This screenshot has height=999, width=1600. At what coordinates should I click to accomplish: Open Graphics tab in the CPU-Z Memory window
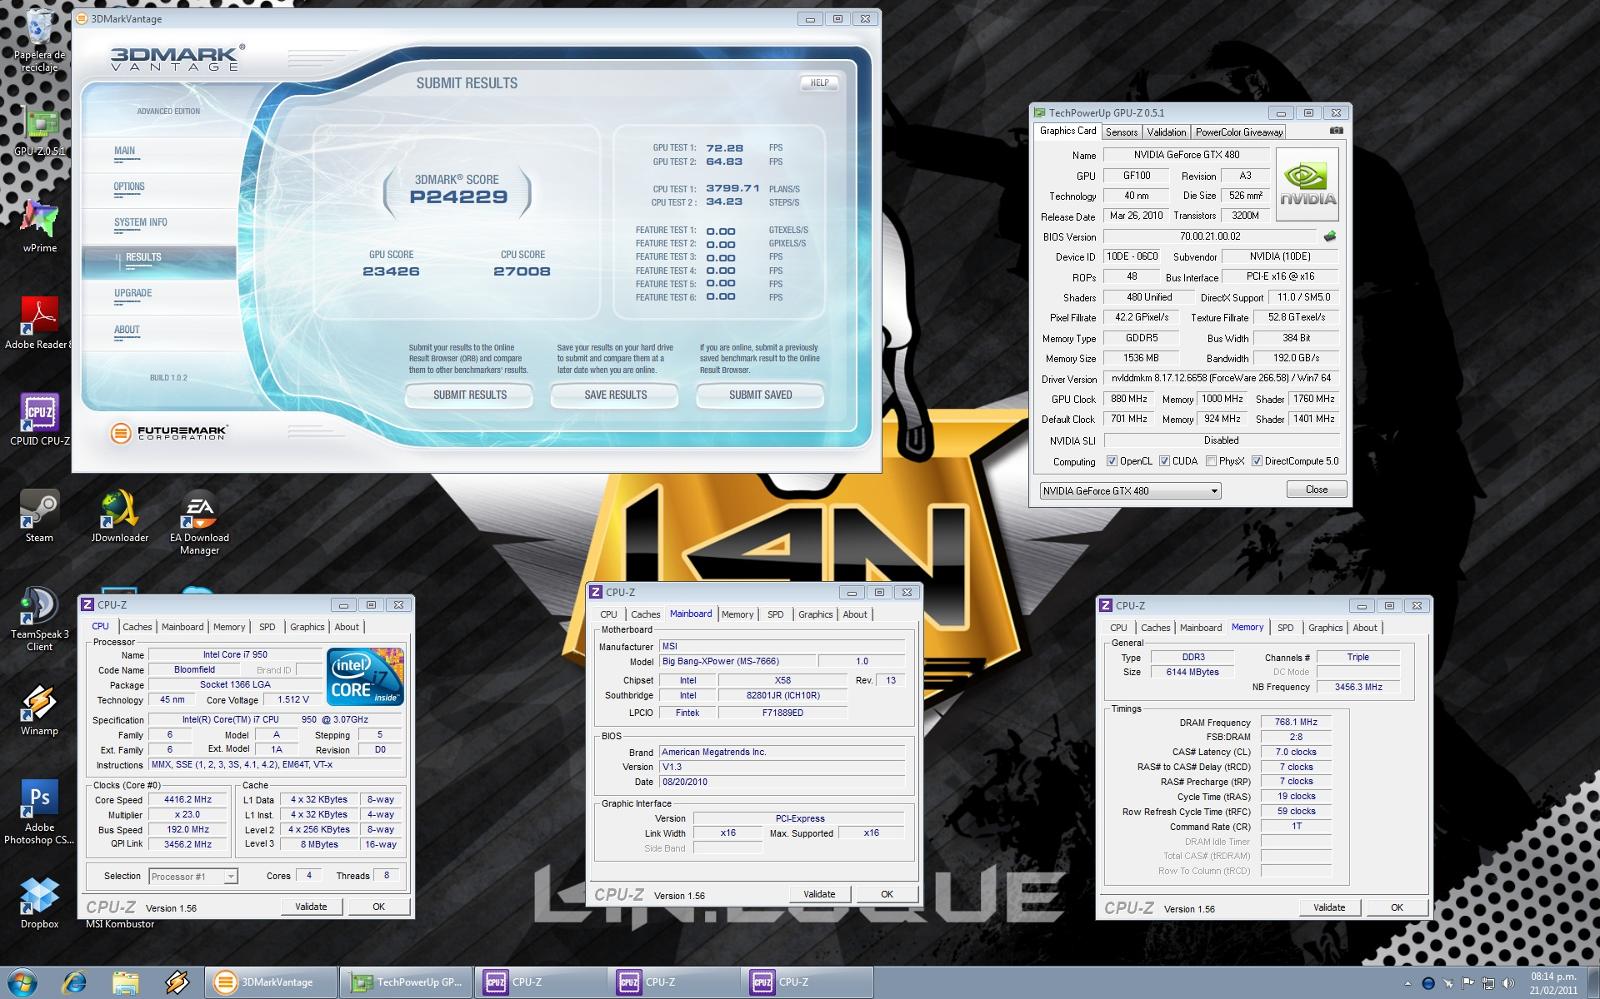tap(1325, 628)
